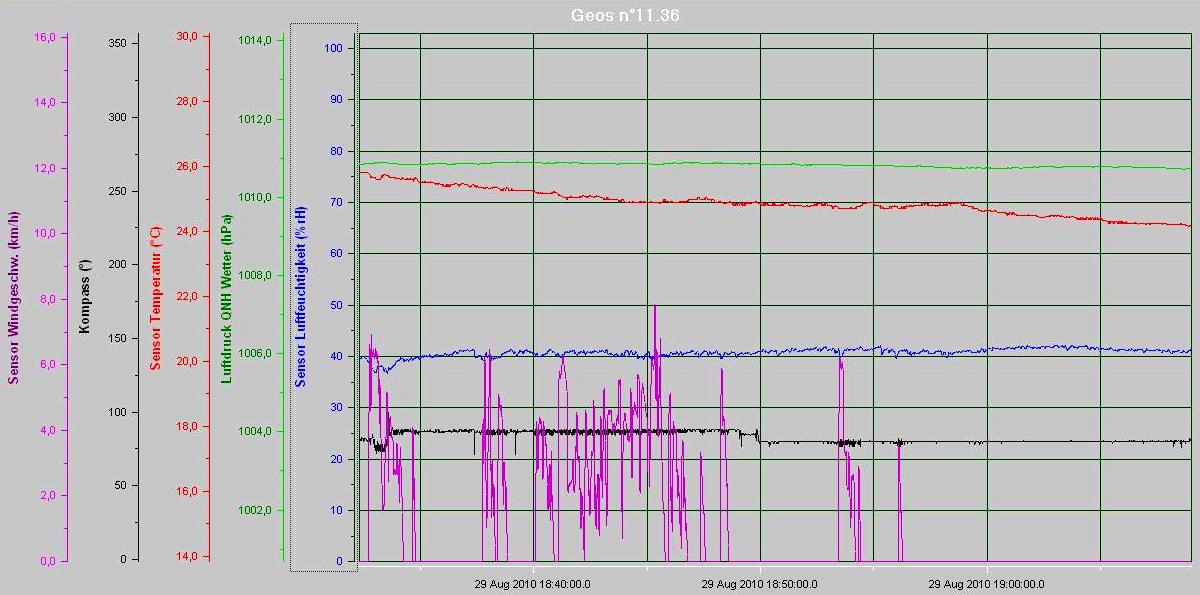Select the Luftdruck QNH Wetter (hPa) axis label
The height and width of the screenshot is (595, 1200).
click(227, 297)
